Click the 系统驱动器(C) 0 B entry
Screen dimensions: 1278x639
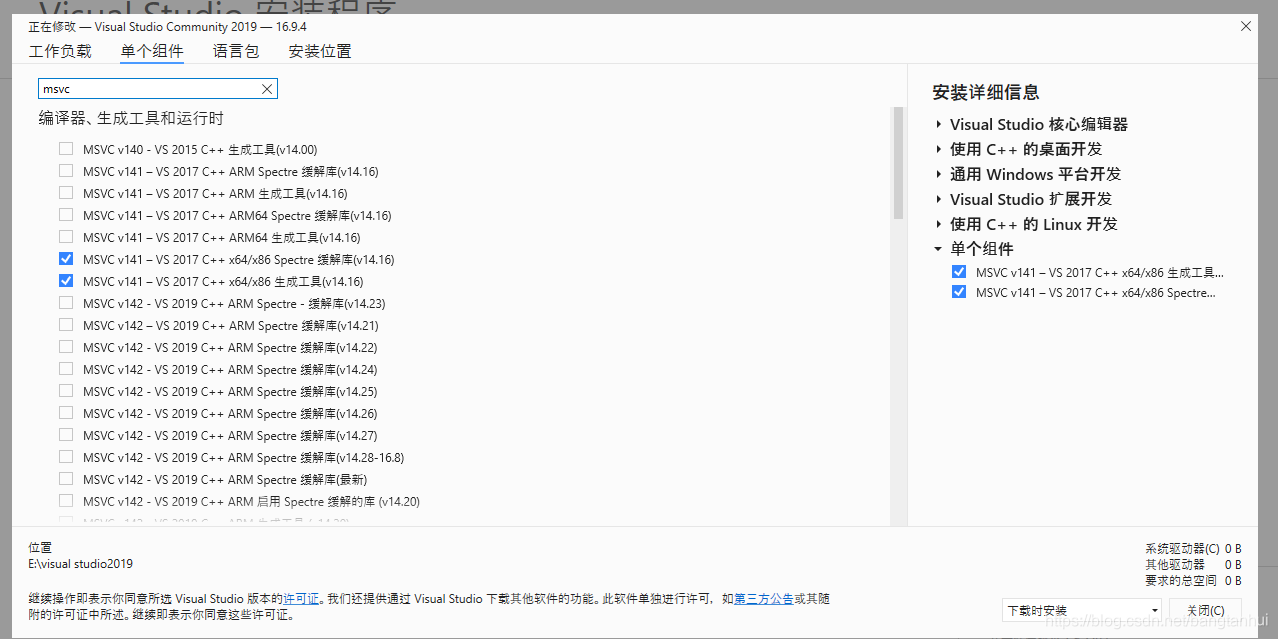tap(1193, 548)
